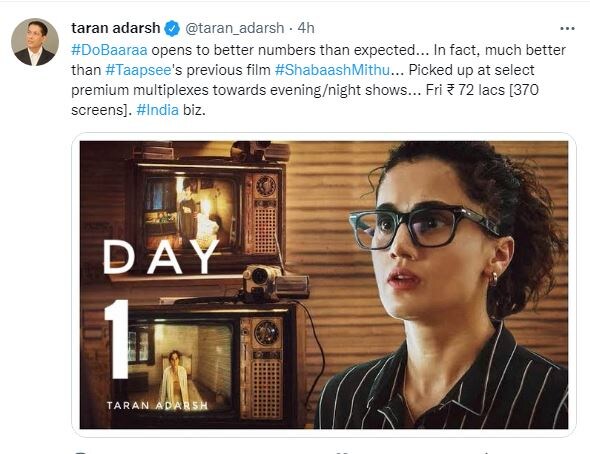The image size is (590, 454).
Task: Open taran adarsh's profile picture avatar
Action: coord(35,42)
